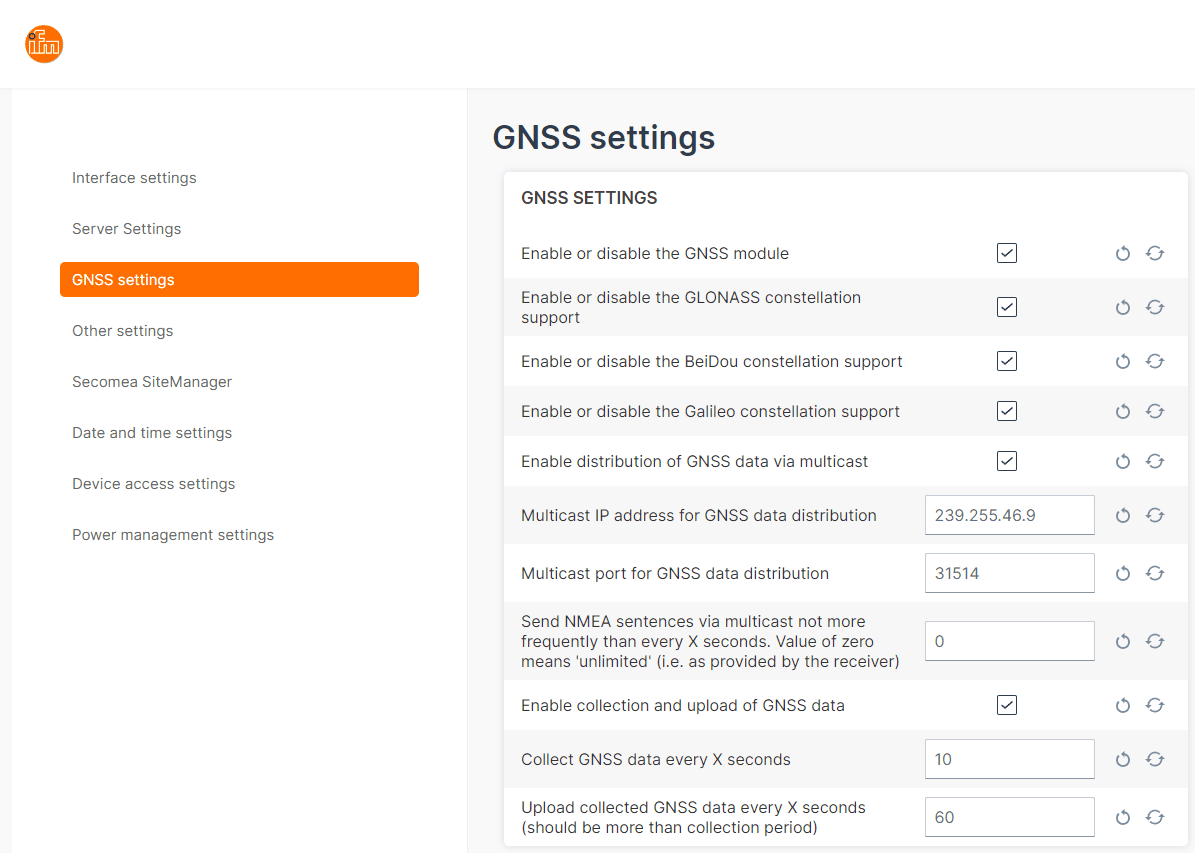Viewport: 1195px width, 853px height.
Task: Go to Secomea SiteManager page
Action: [152, 382]
